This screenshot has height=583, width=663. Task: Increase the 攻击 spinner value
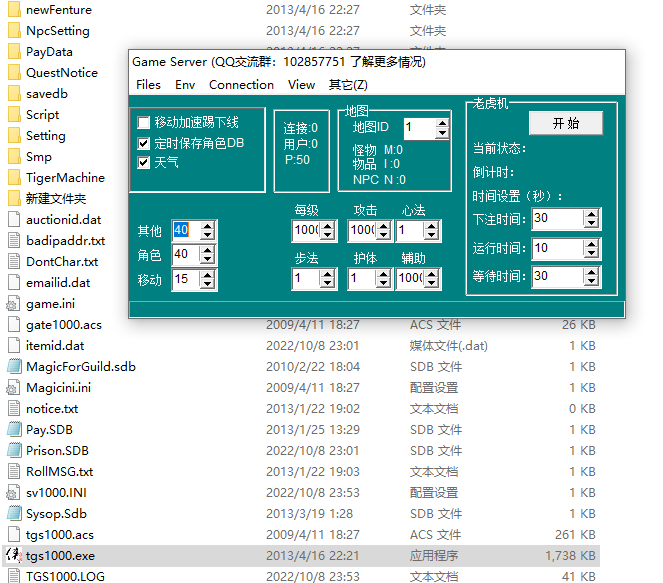coord(384,226)
